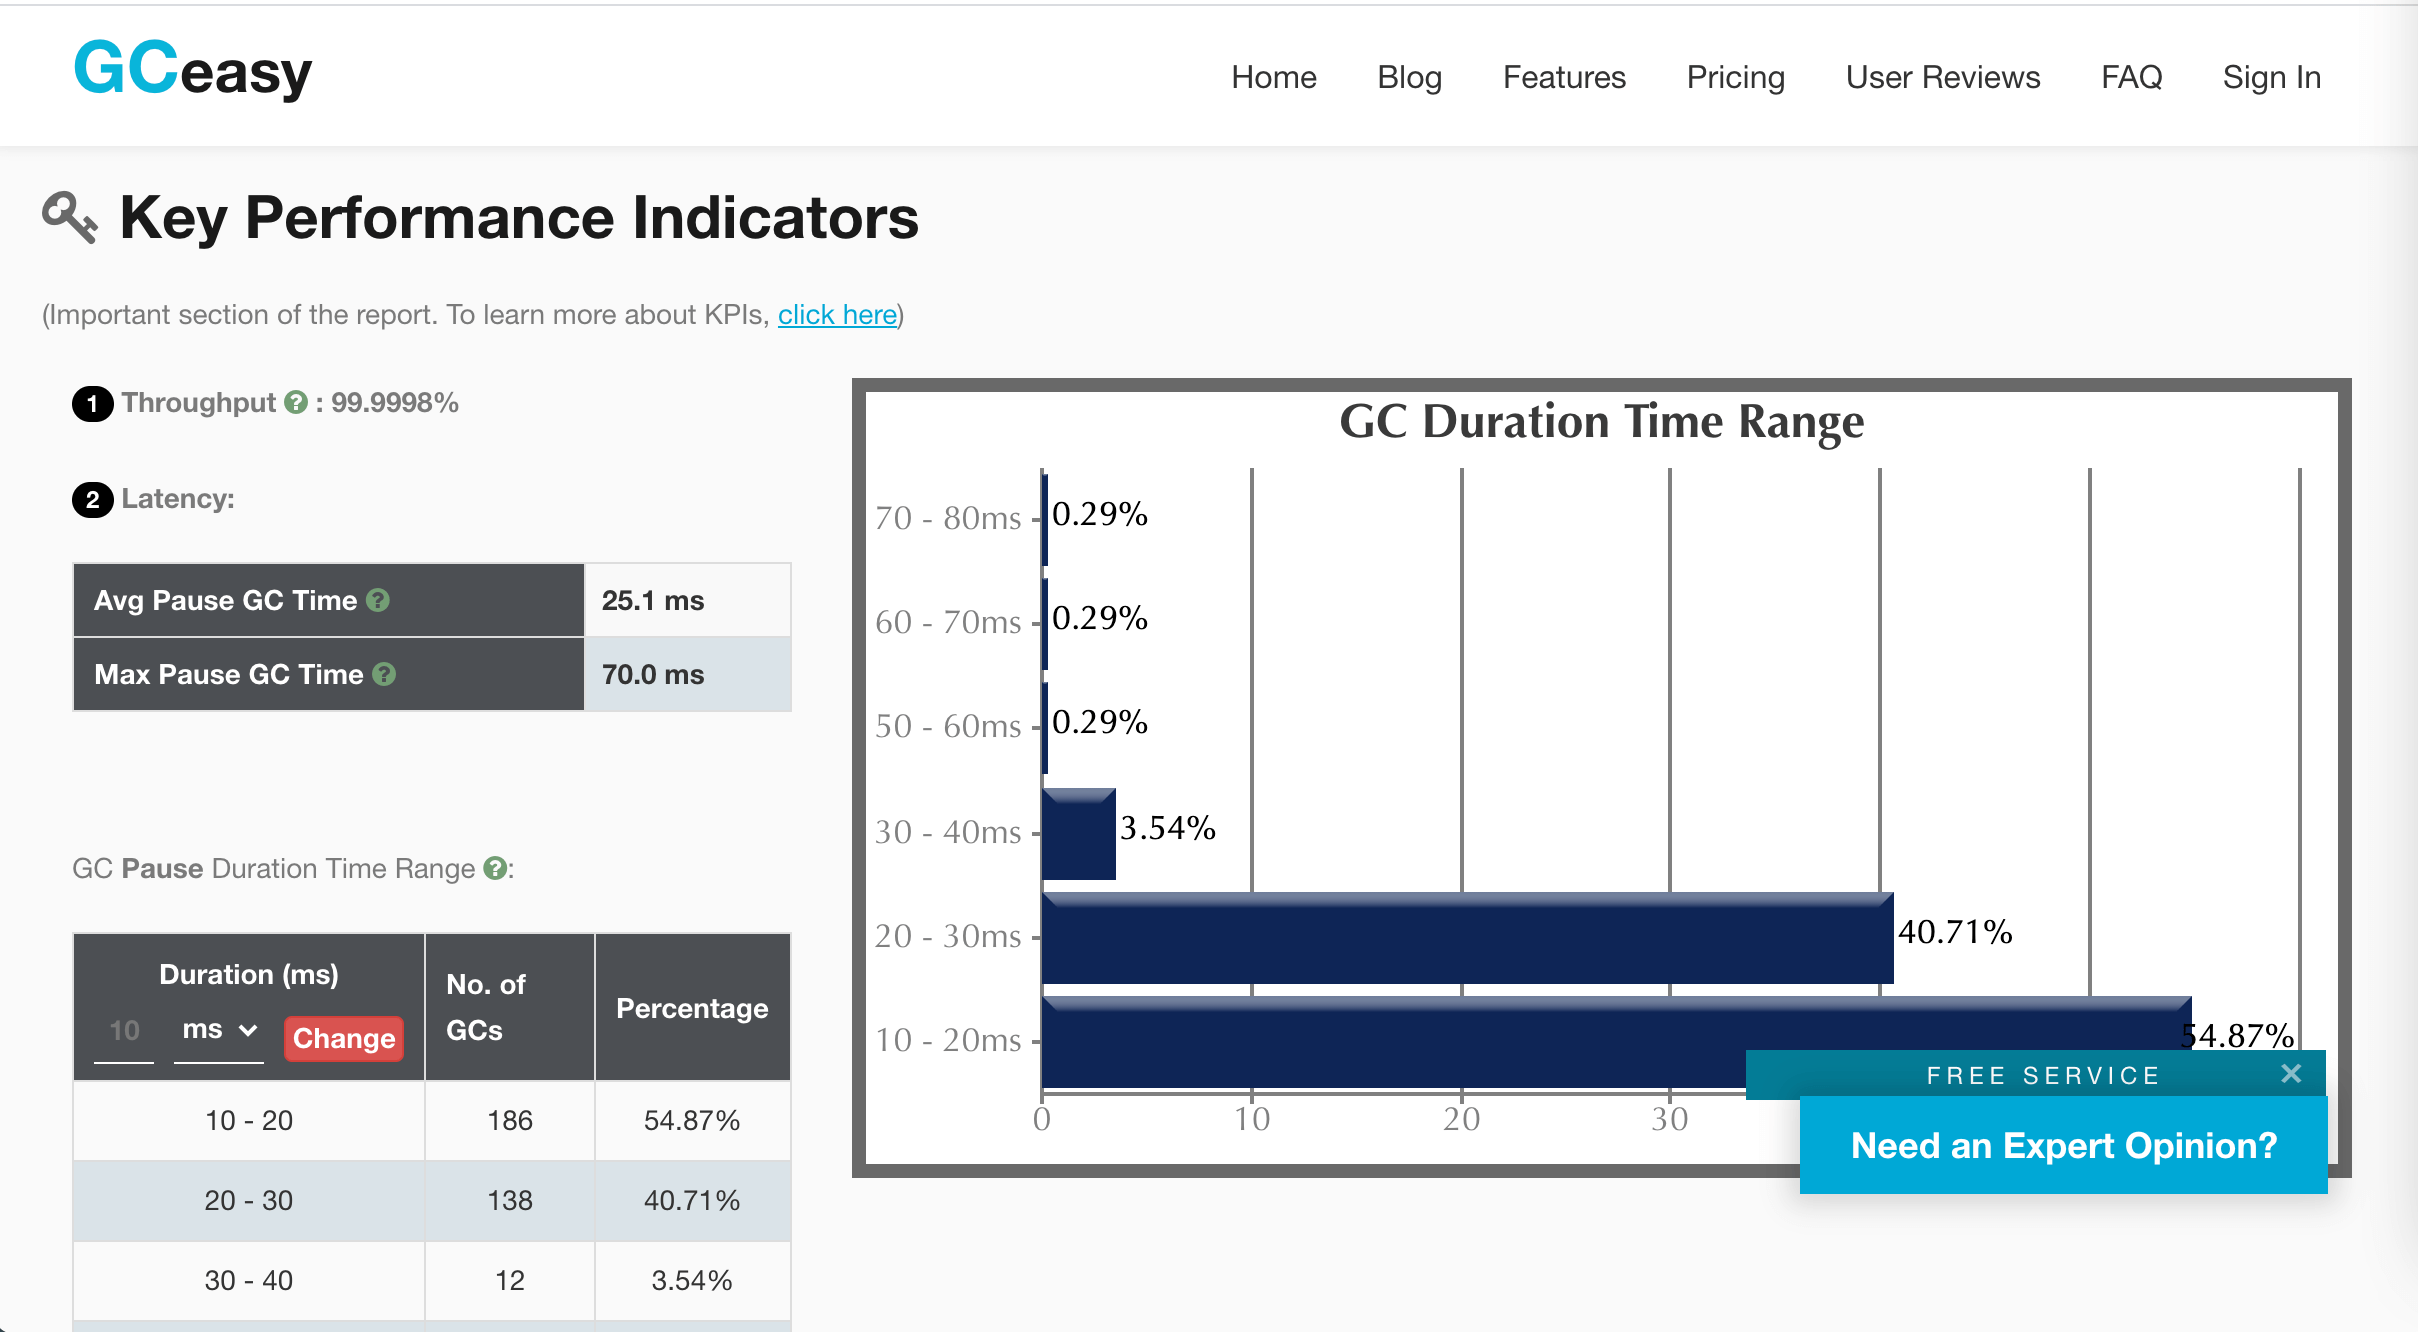Screen dimensions: 2418x1332
Task: Click the 30 - 40ms chart bar
Action: click(x=1078, y=834)
